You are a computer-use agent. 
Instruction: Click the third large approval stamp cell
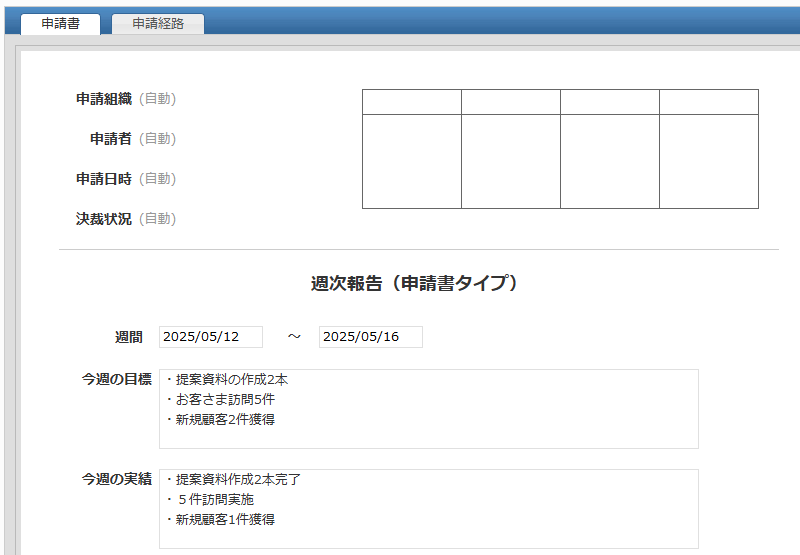click(609, 161)
